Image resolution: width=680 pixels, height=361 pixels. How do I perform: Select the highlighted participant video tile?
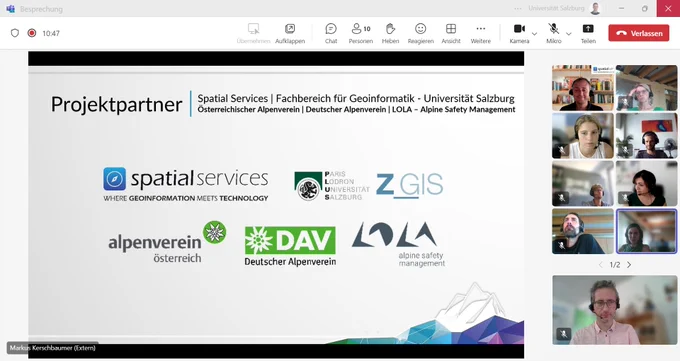[646, 231]
